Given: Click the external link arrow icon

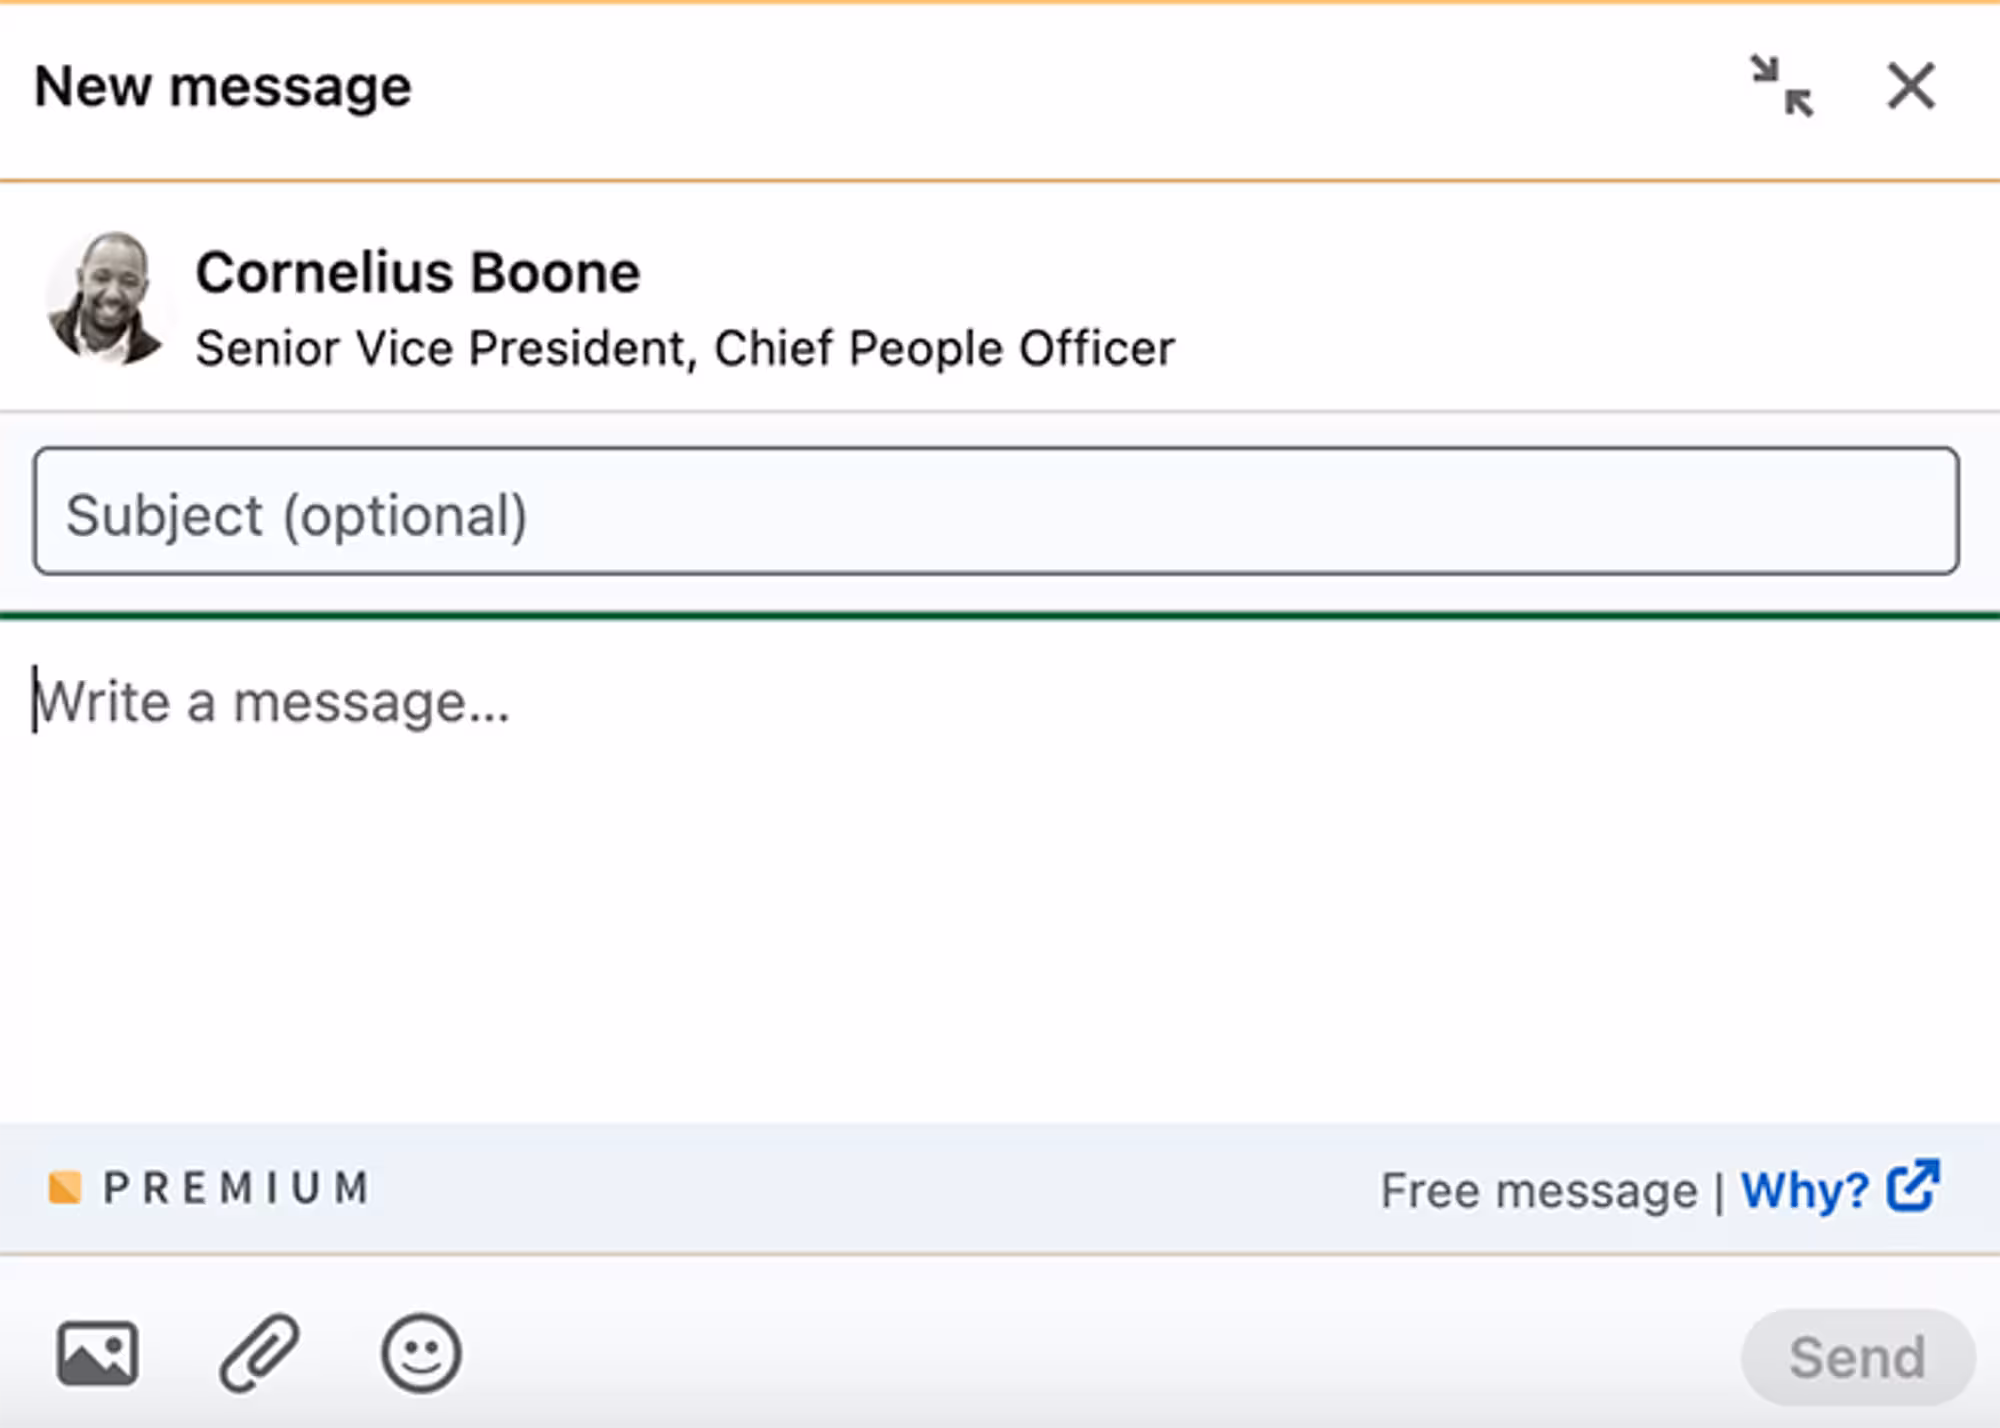Looking at the screenshot, I should click(1913, 1186).
